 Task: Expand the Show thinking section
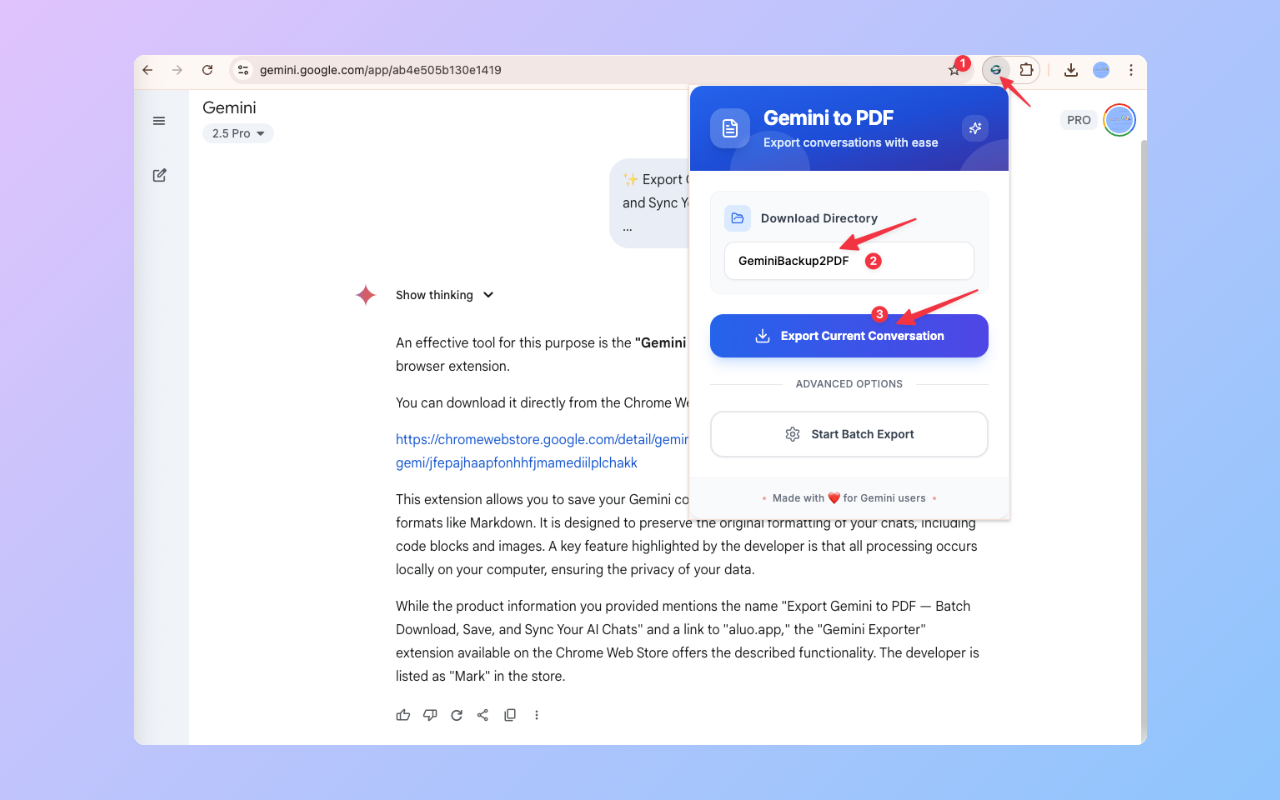click(444, 295)
